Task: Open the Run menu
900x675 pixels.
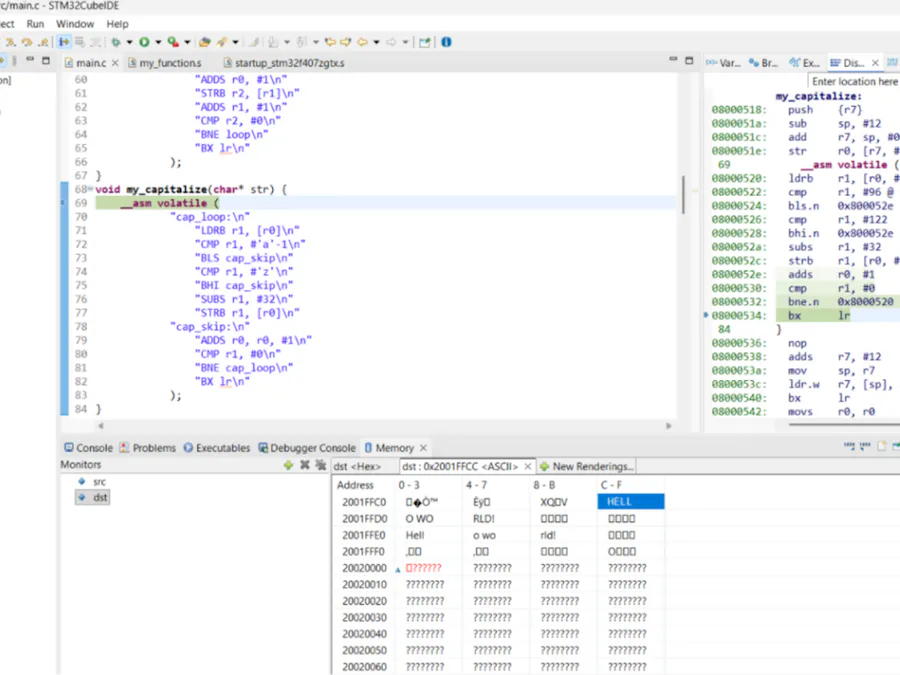Action: click(35, 24)
